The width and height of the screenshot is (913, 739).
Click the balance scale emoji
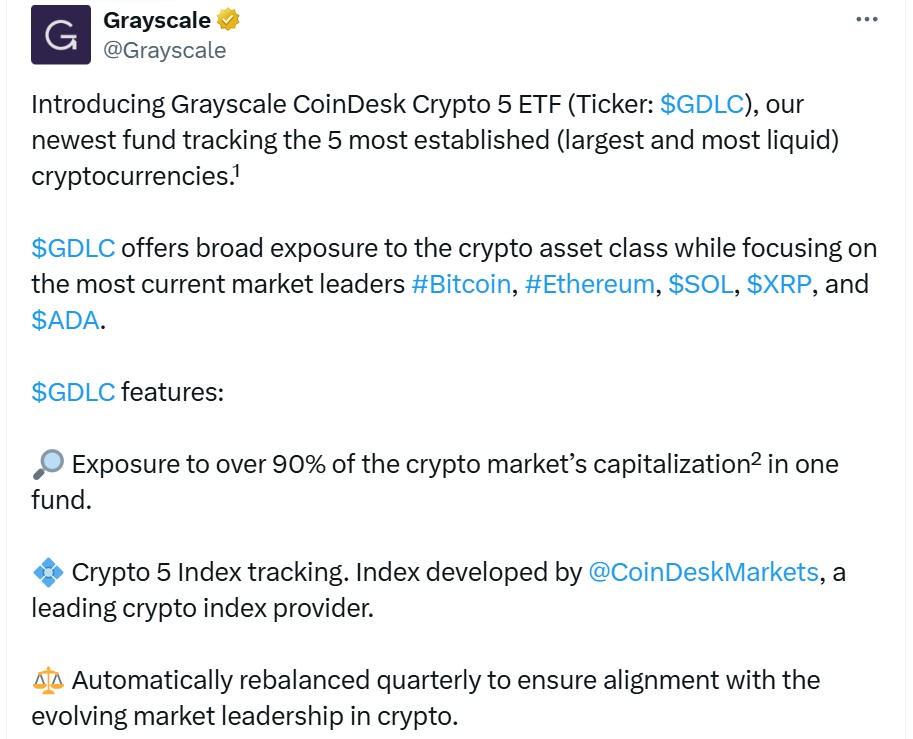click(48, 680)
